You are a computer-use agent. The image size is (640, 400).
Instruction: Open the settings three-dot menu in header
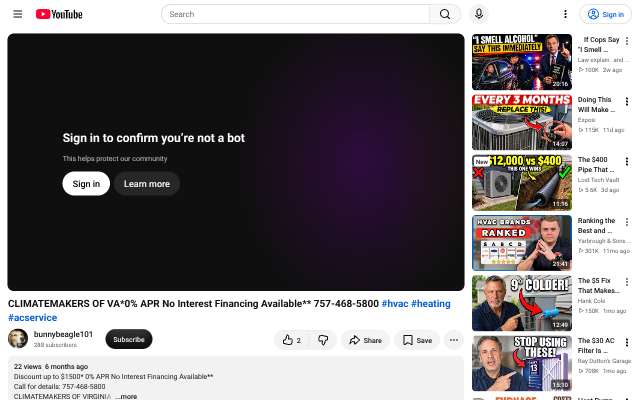pyautogui.click(x=565, y=14)
